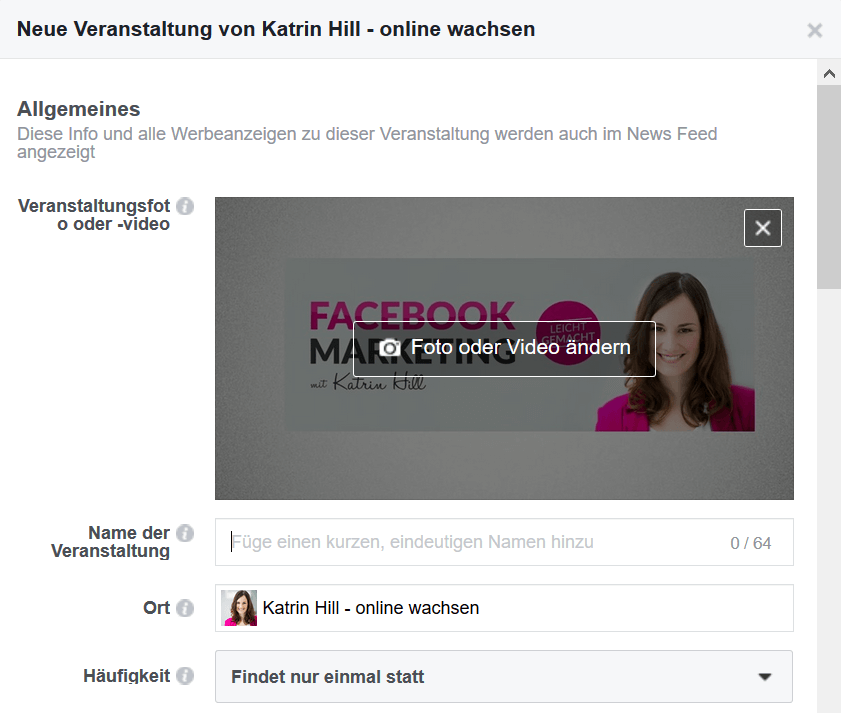
Task: Click the camera icon on the photo
Action: 390,348
